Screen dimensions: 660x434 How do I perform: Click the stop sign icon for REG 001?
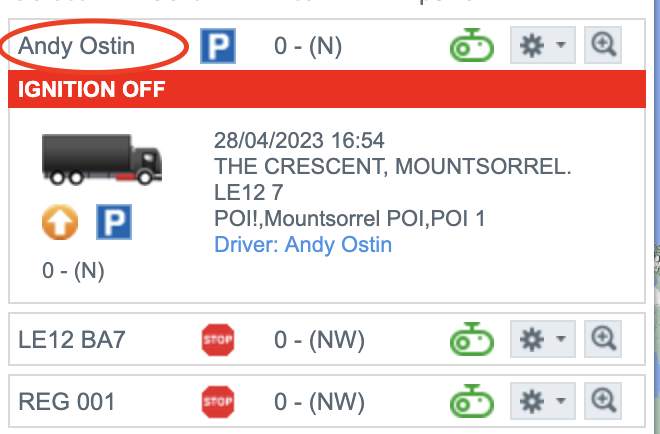218,402
